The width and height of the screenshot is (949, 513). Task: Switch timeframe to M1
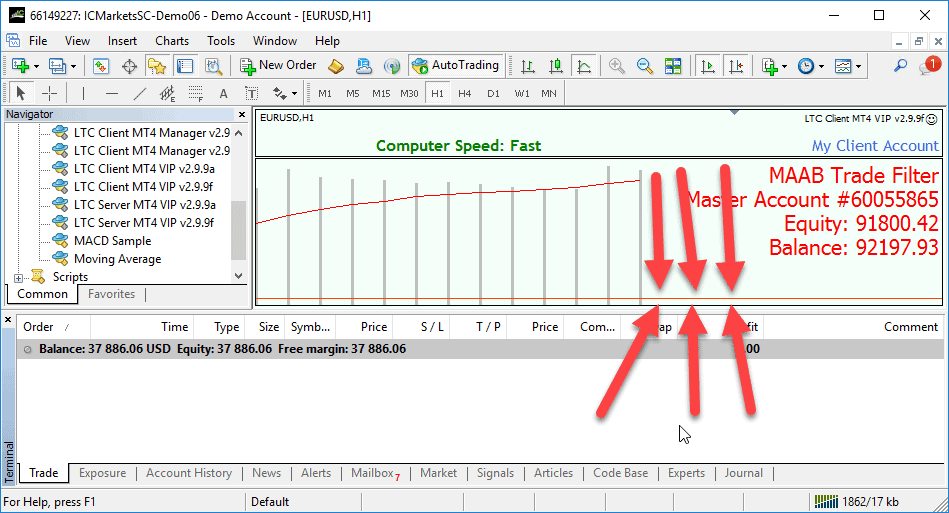[325, 93]
